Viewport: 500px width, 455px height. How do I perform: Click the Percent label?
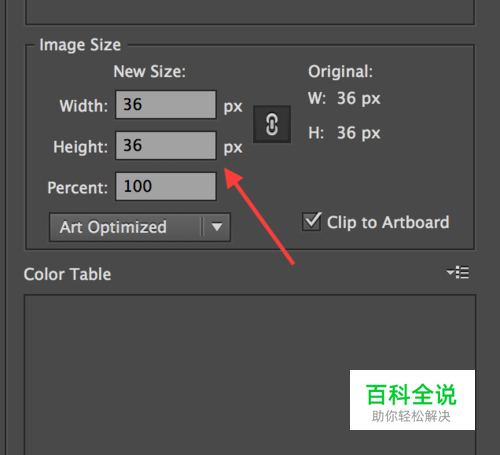tap(78, 188)
